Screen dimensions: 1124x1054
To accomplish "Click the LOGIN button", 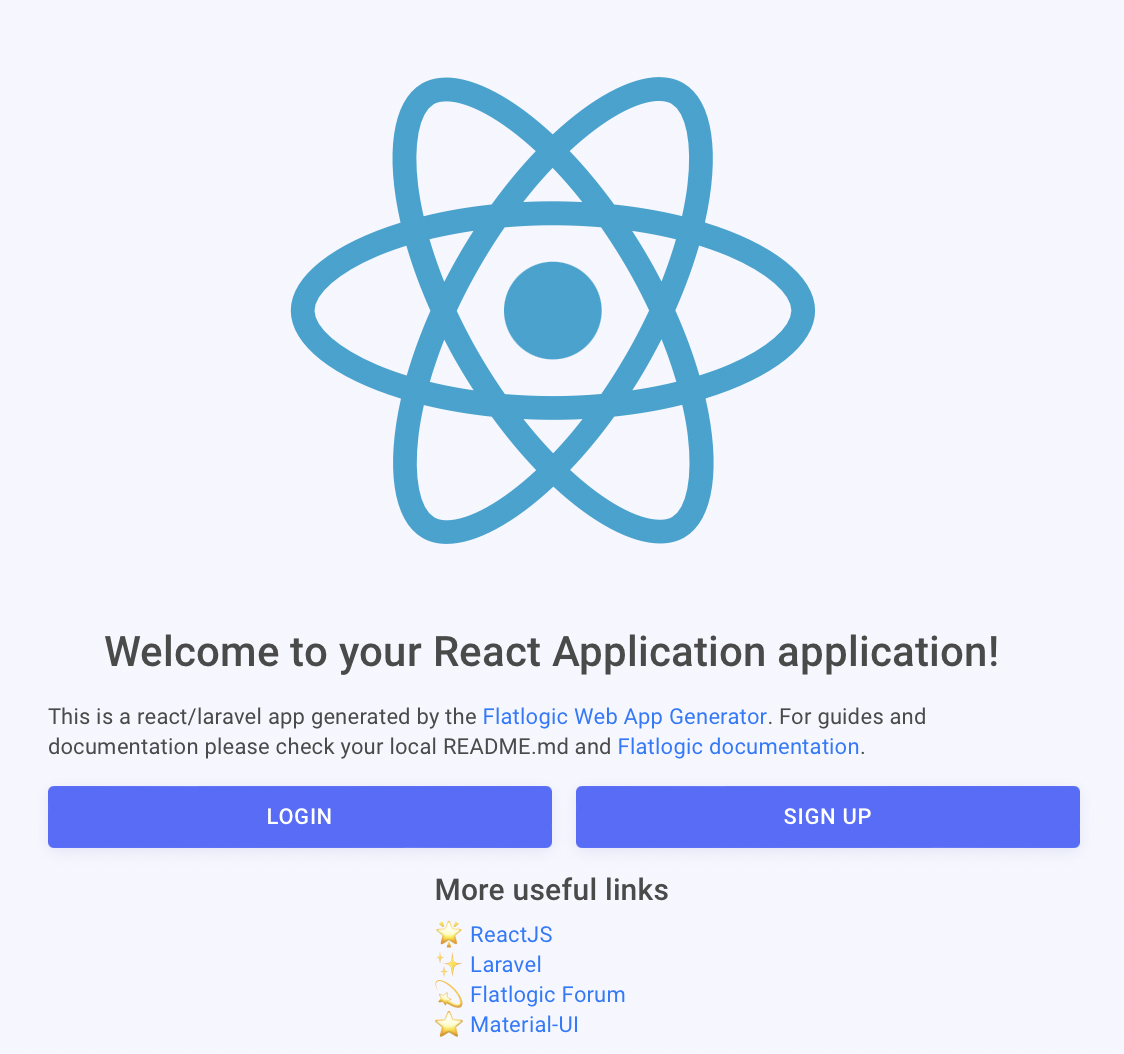I will coord(300,817).
